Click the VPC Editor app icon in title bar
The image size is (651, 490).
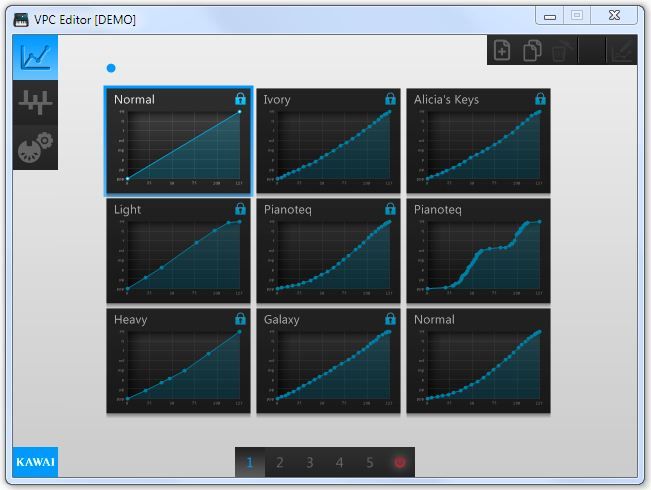click(21, 19)
